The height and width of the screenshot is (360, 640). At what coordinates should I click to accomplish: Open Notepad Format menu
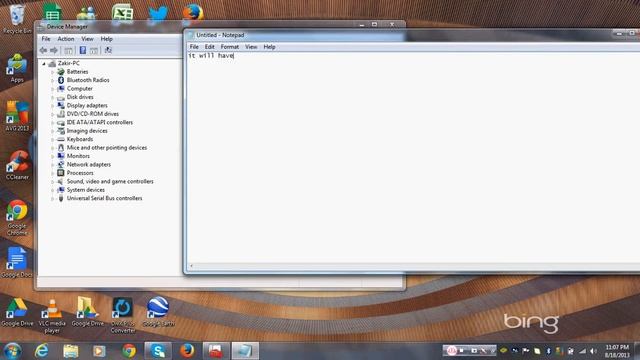pos(230,47)
